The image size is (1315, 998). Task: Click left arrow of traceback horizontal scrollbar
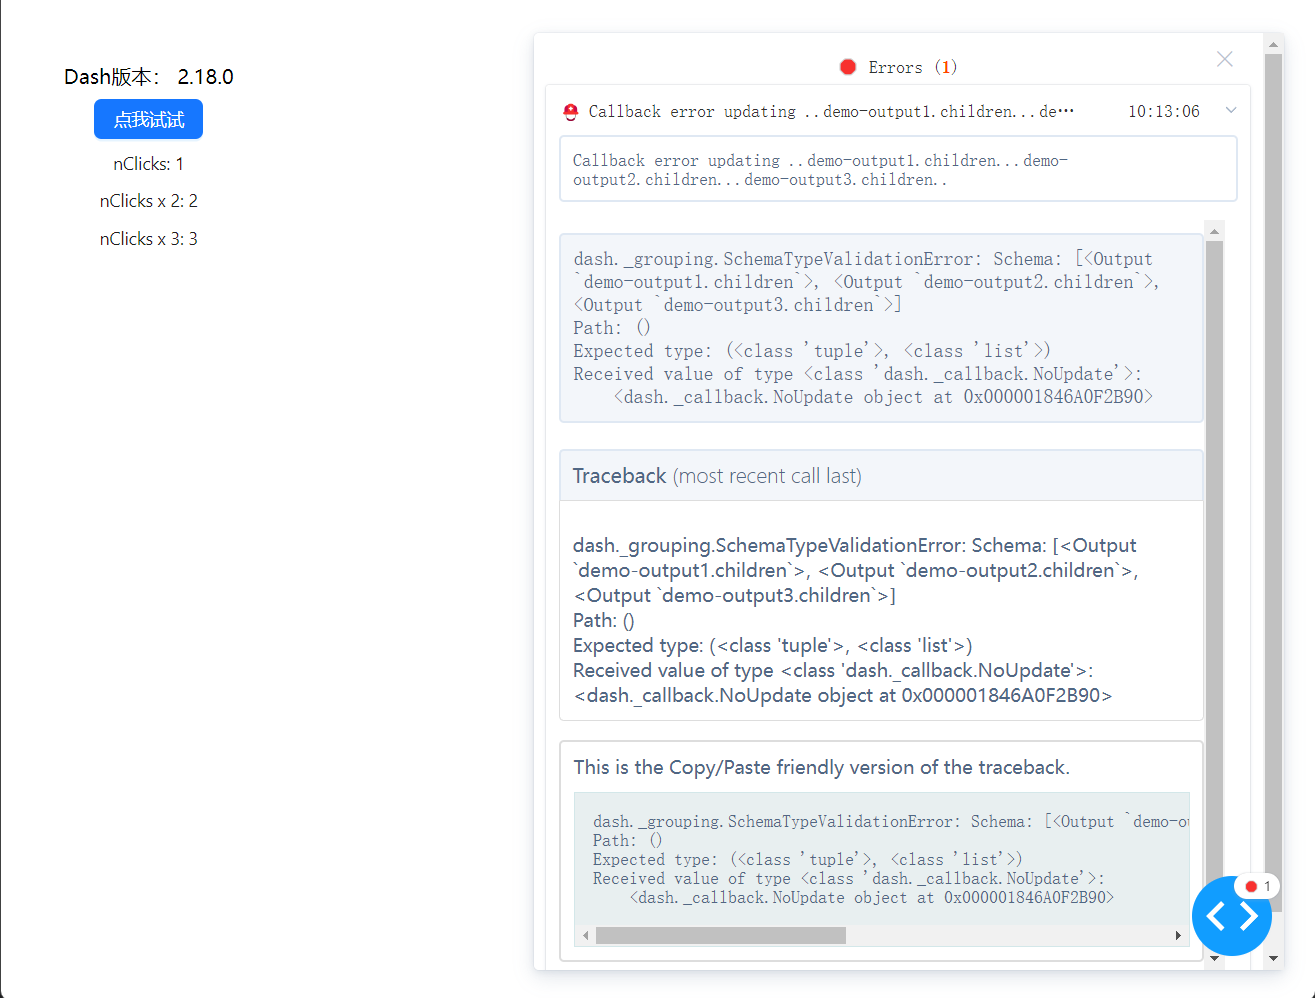pos(586,935)
